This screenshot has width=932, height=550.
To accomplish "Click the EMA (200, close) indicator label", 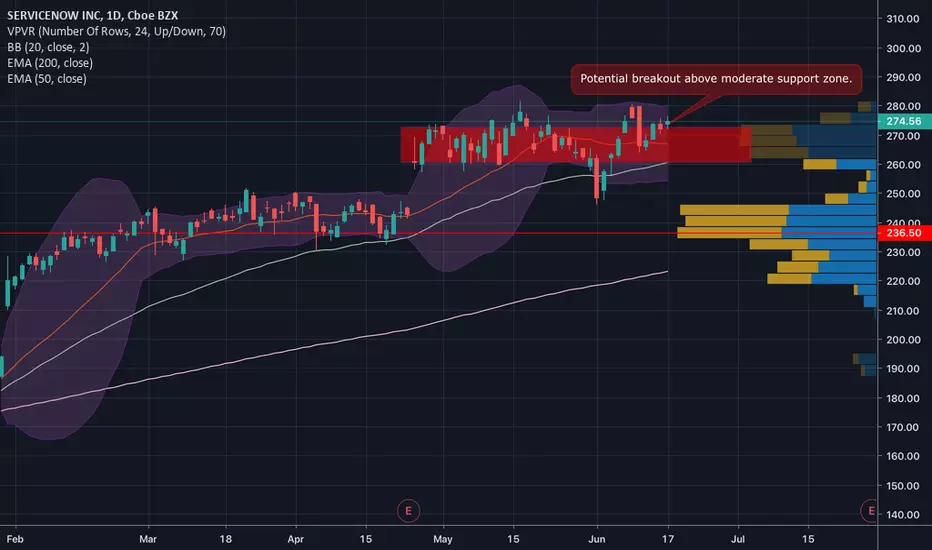I will (50, 63).
